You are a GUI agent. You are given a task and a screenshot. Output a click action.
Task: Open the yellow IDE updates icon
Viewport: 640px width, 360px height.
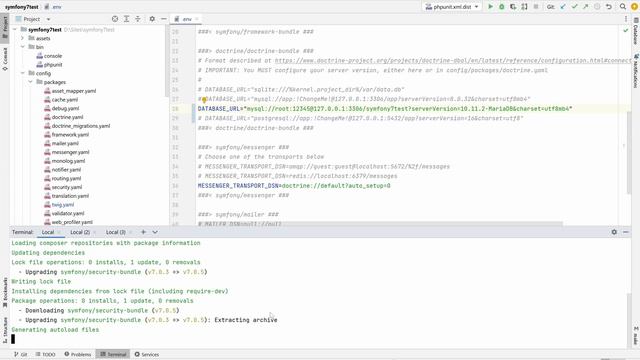634,7
